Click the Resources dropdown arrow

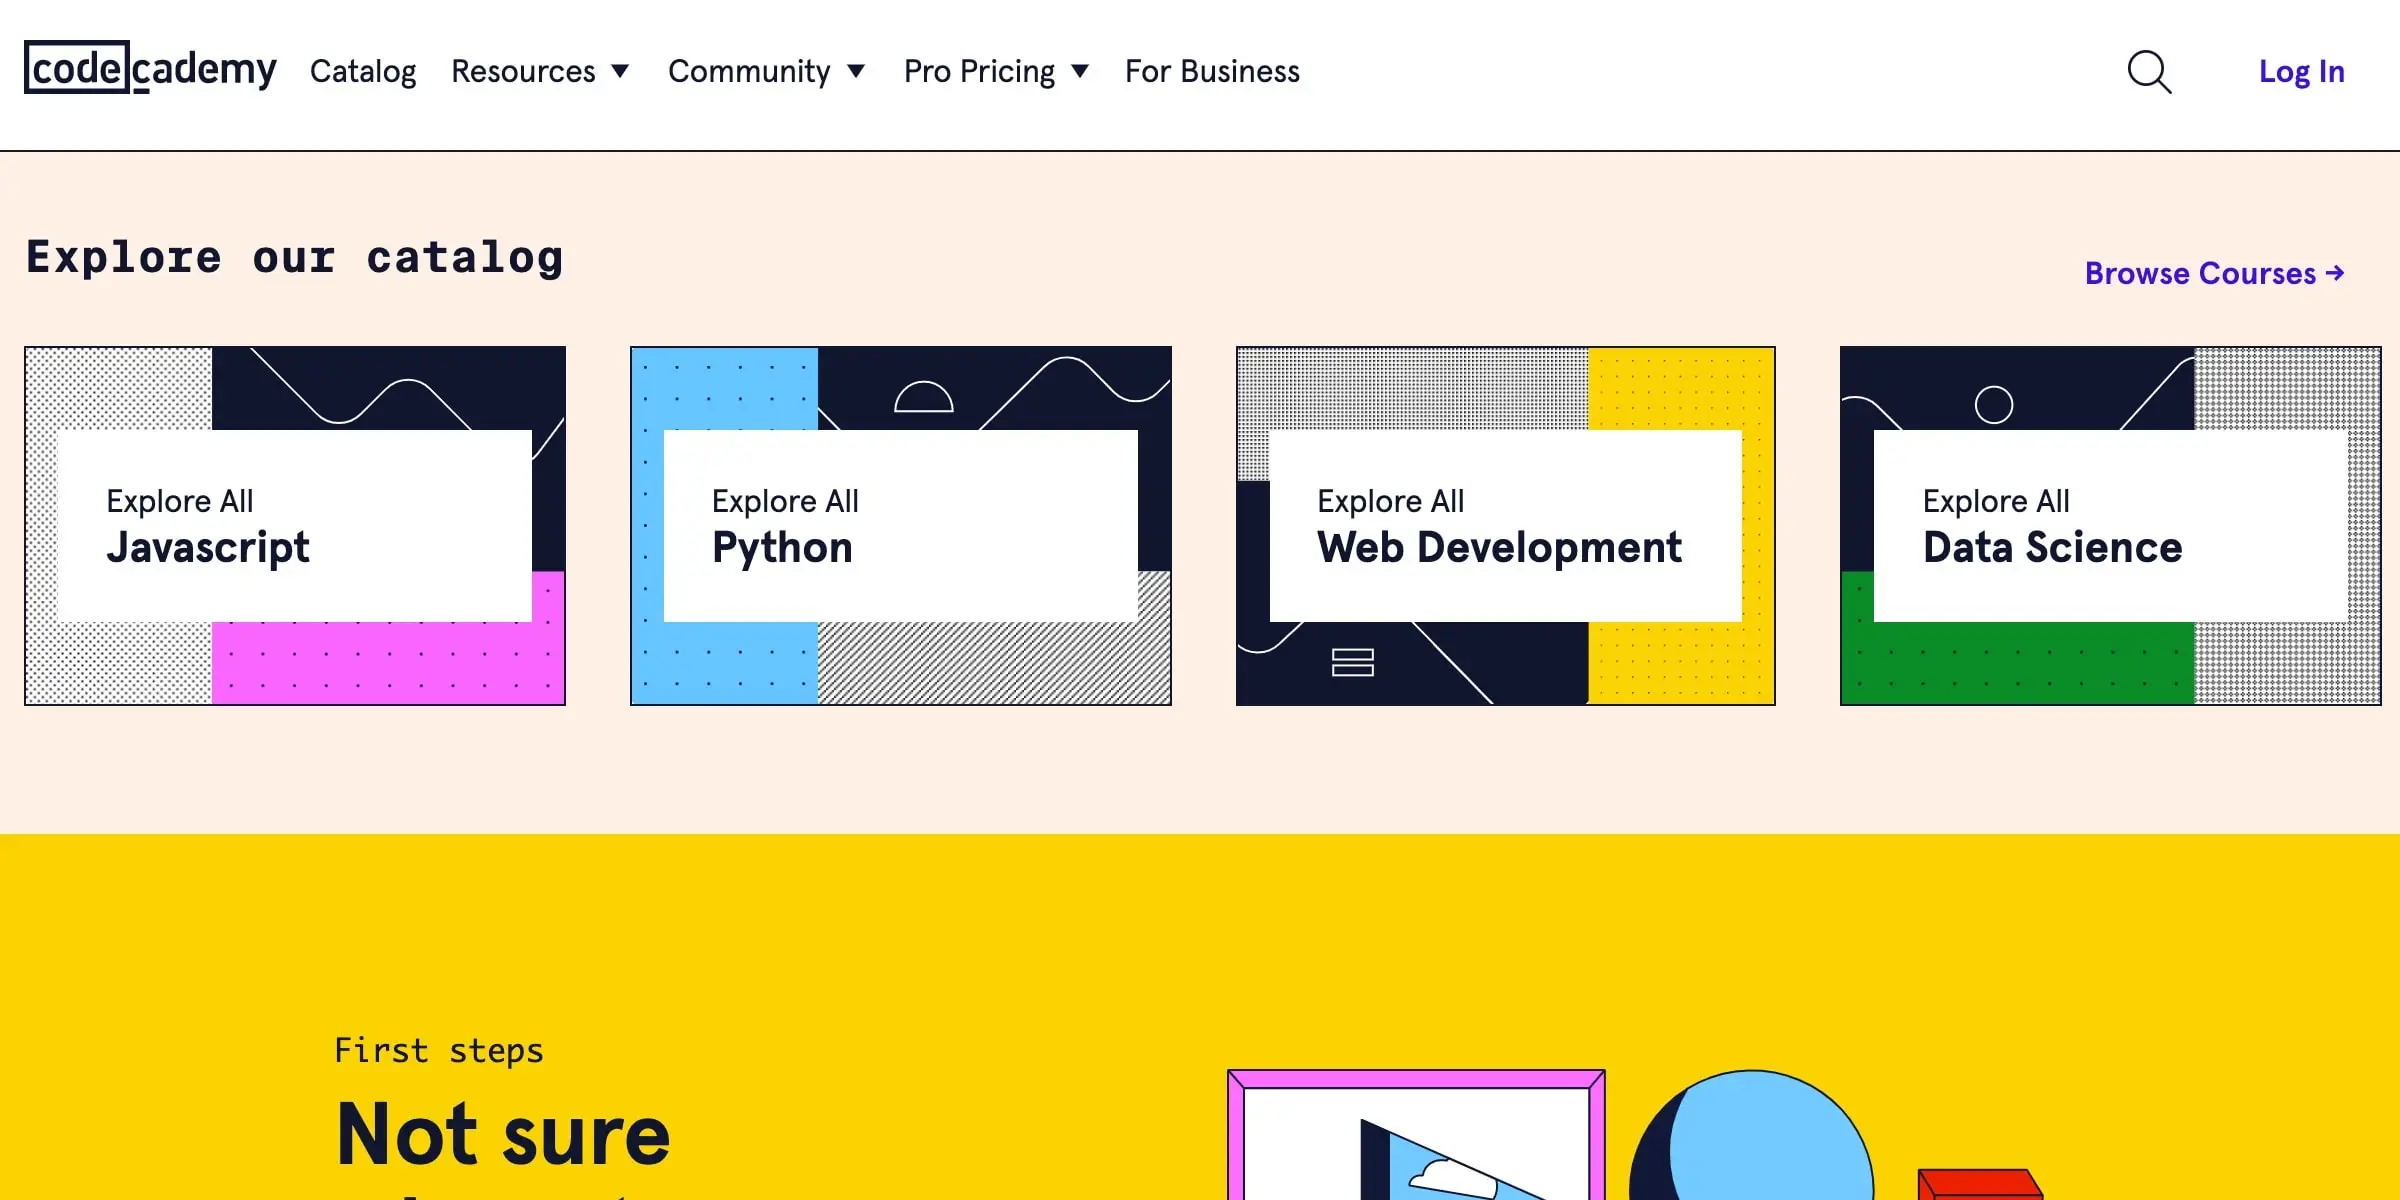621,70
